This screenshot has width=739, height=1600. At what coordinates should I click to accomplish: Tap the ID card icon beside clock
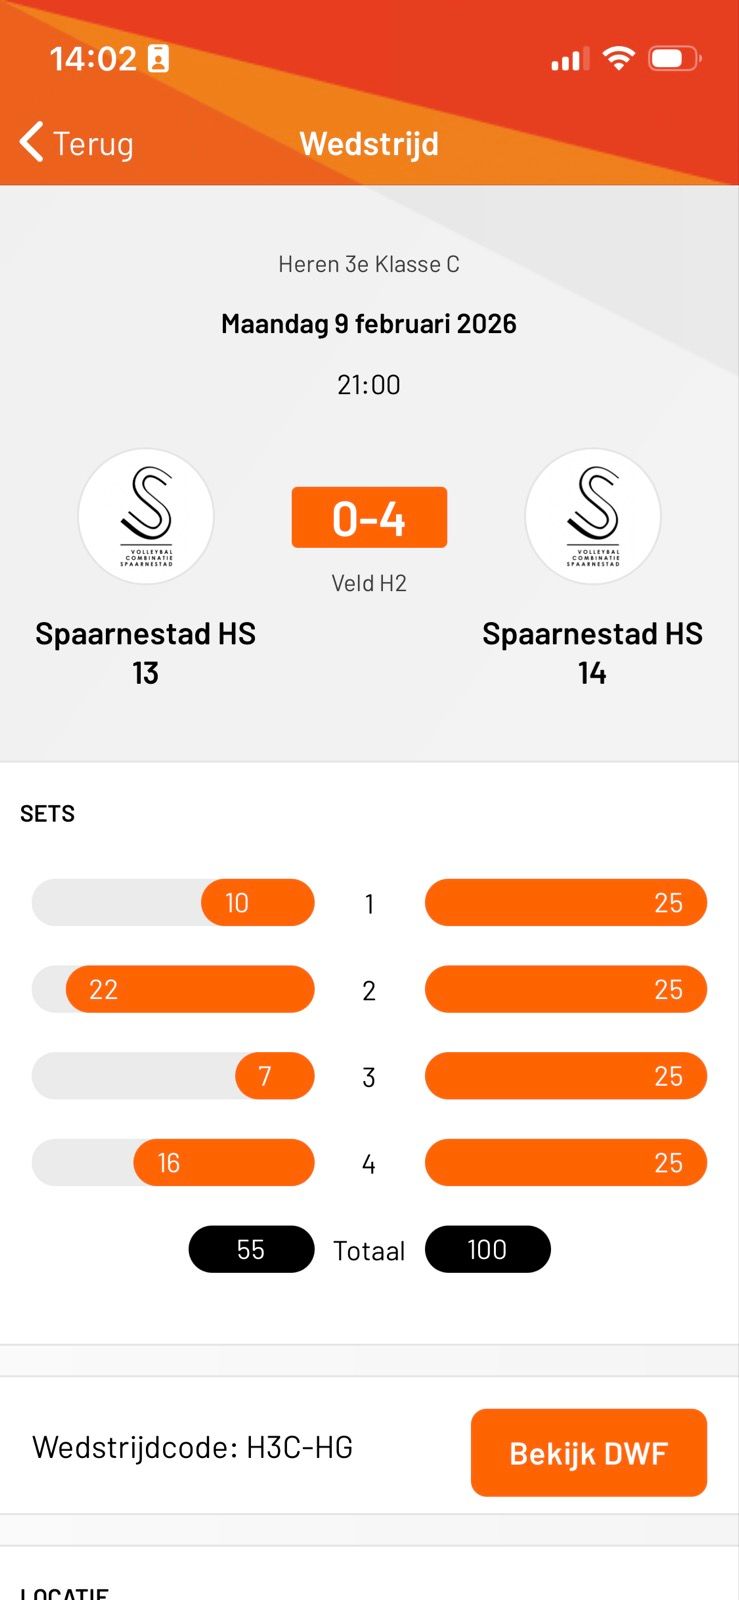pos(158,58)
